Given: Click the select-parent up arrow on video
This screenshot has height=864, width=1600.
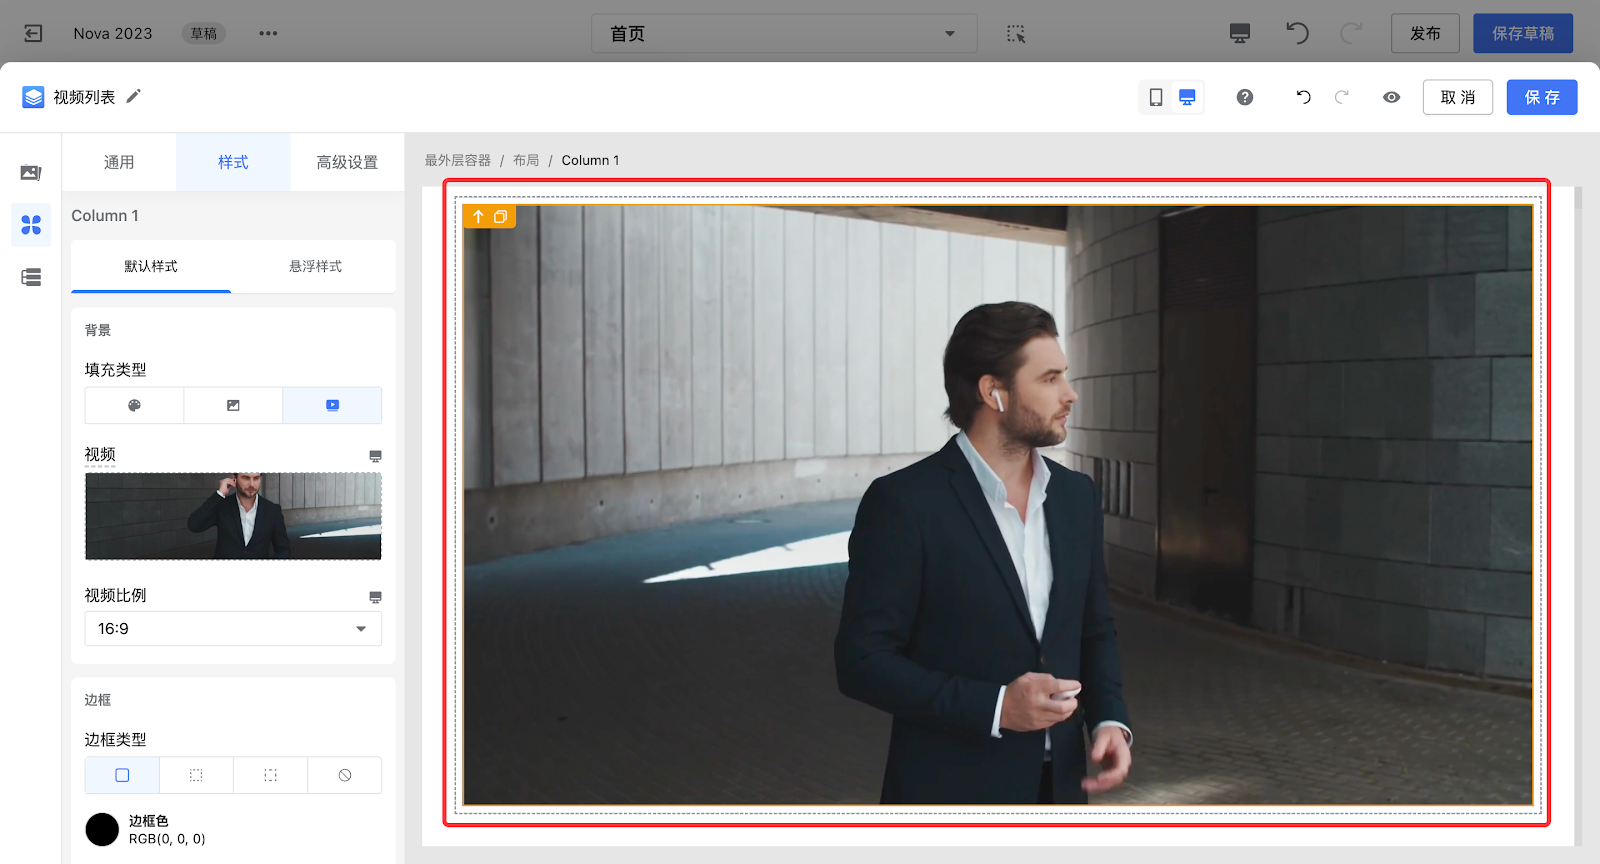Looking at the screenshot, I should tap(478, 216).
